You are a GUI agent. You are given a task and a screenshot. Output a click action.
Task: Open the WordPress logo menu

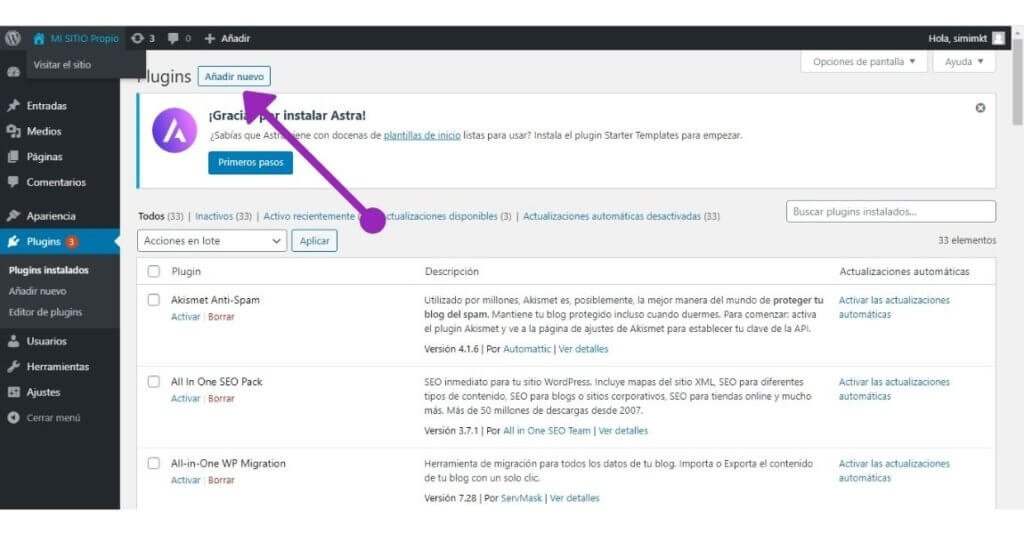13,39
